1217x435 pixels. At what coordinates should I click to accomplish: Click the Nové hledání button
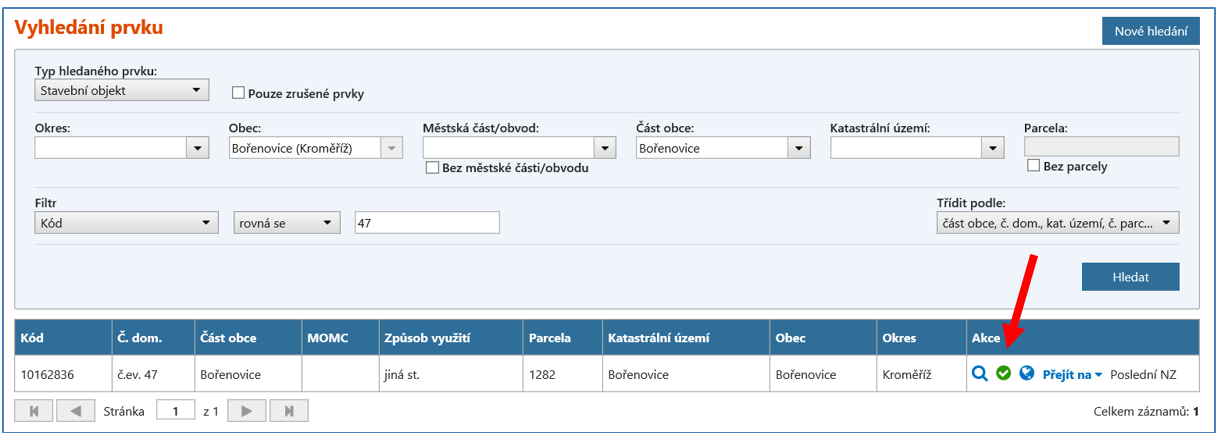tap(1150, 31)
